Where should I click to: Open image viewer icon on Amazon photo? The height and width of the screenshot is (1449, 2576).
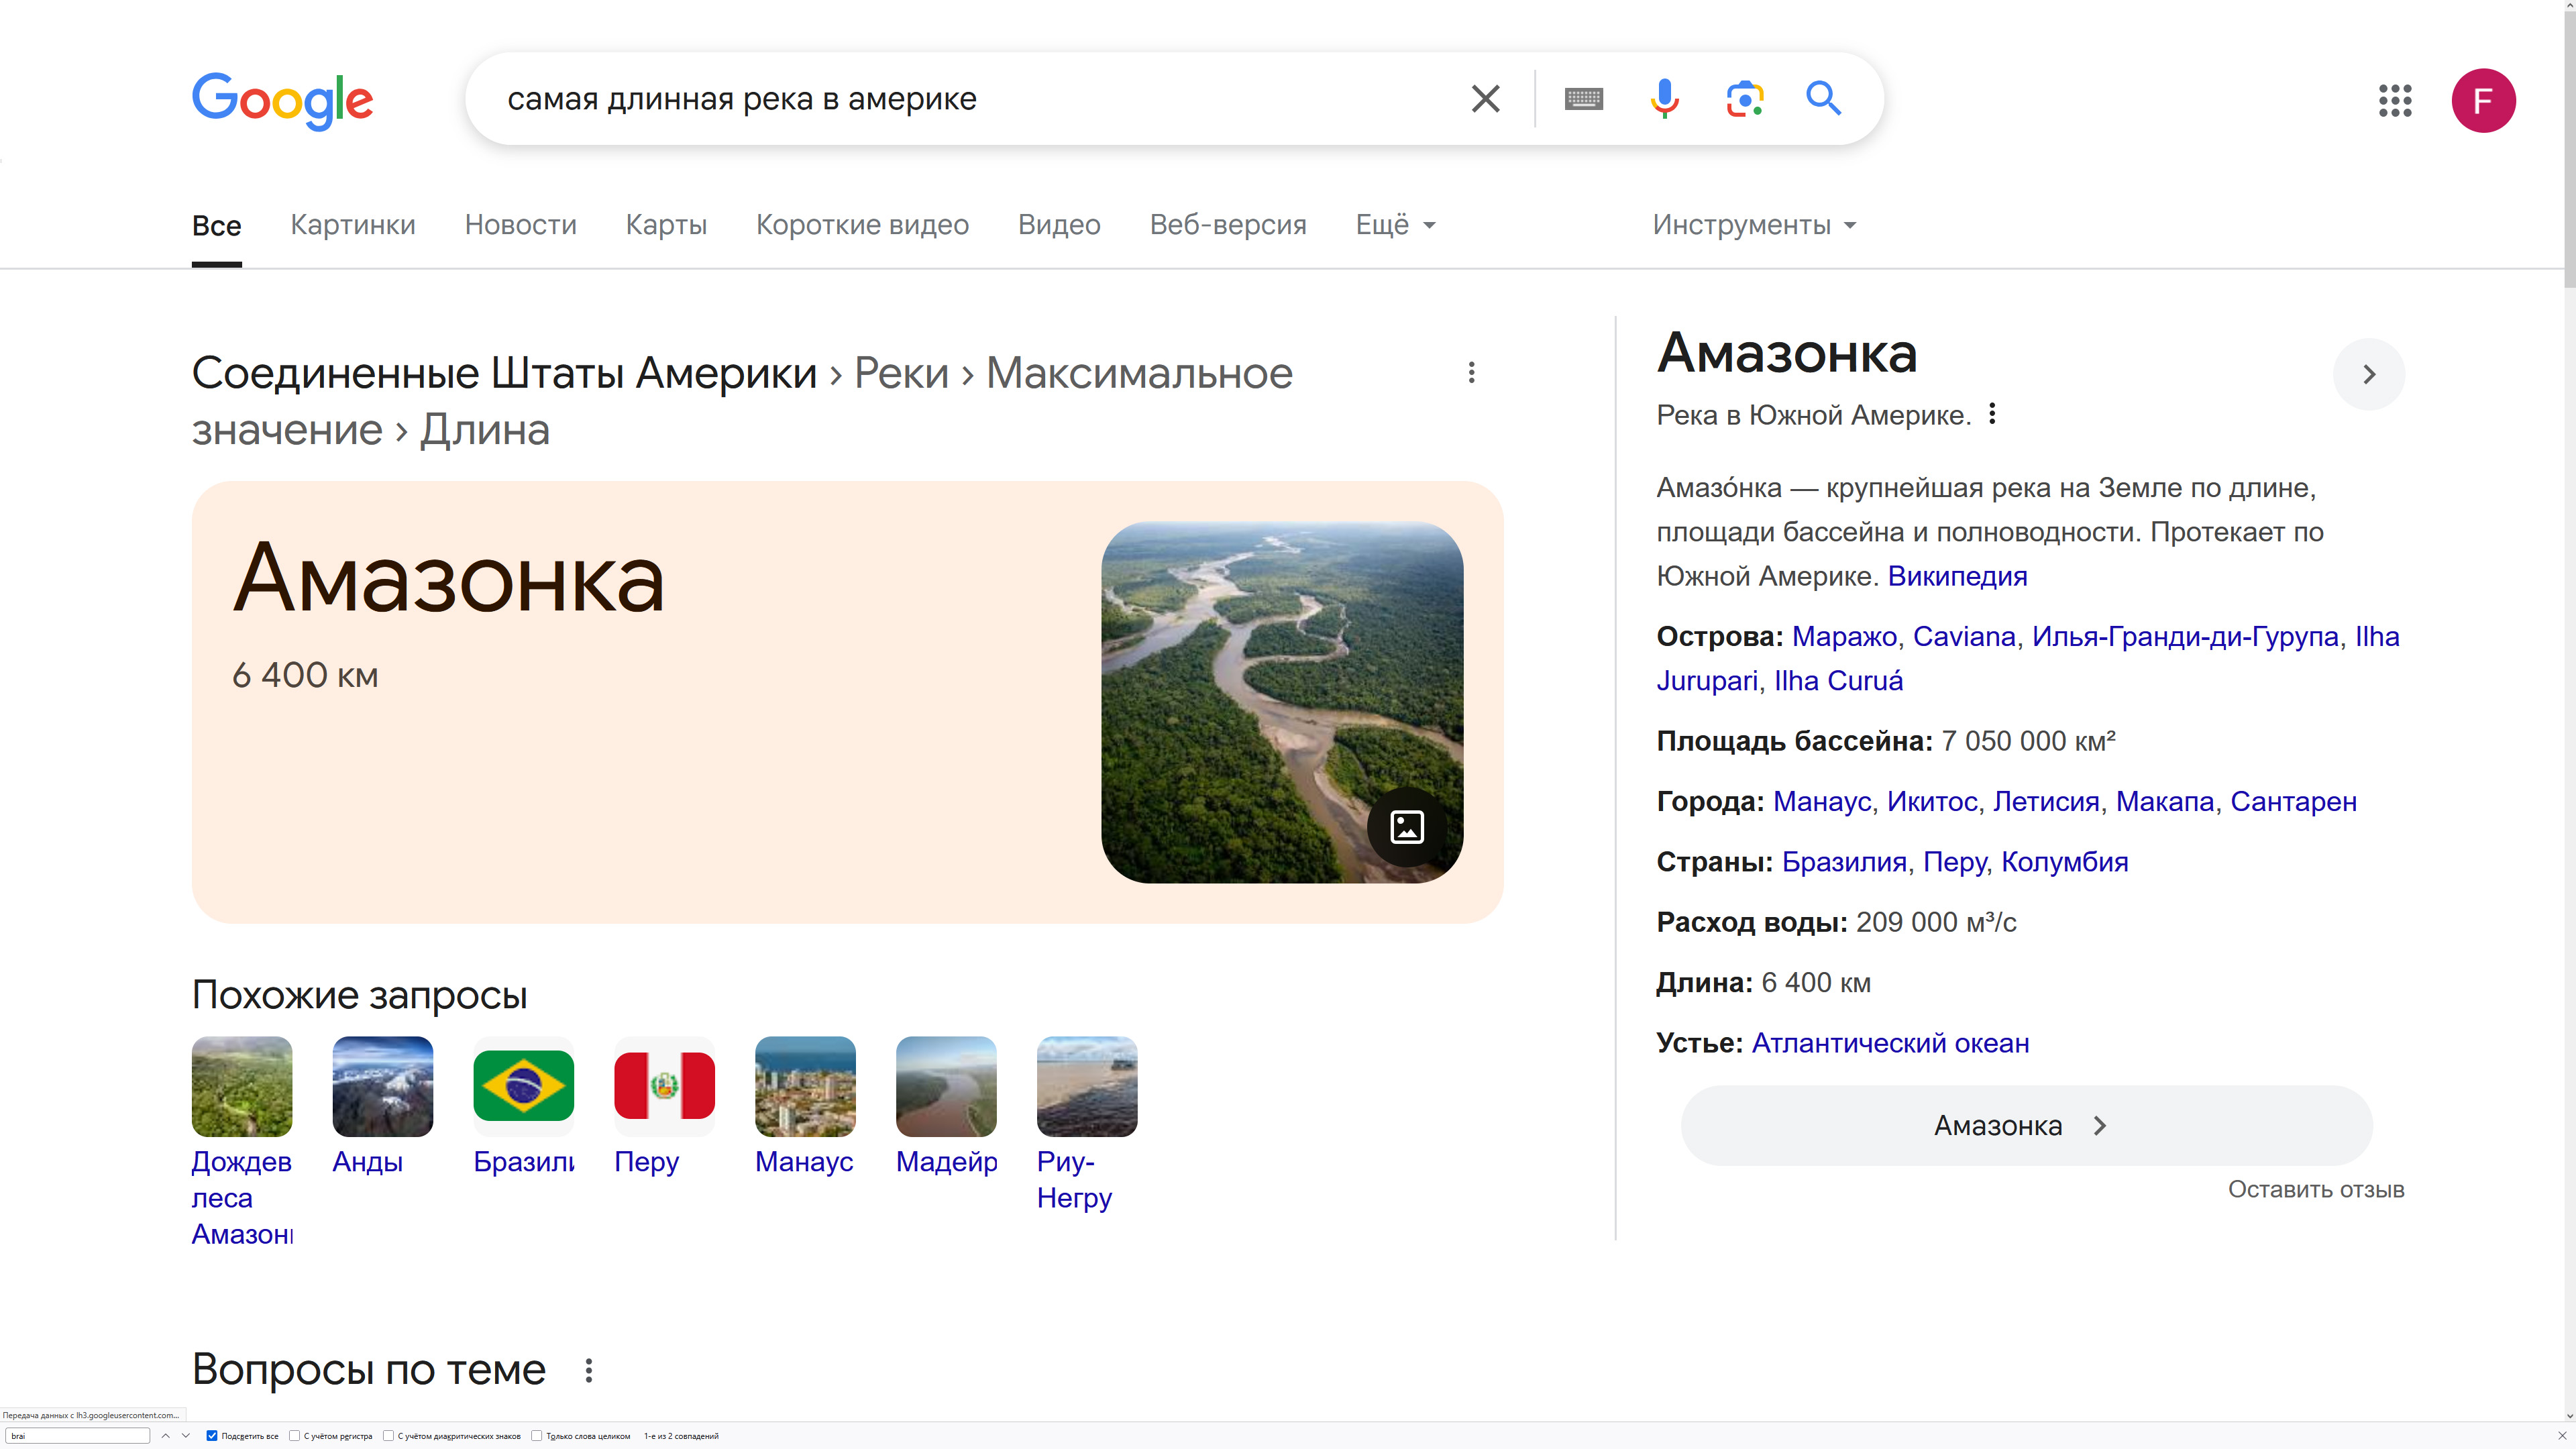[1406, 827]
